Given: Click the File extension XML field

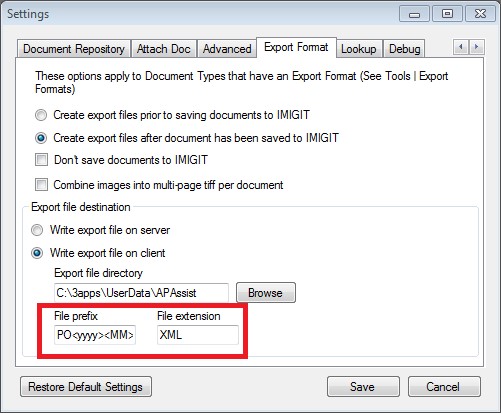Looking at the screenshot, I should 198,335.
